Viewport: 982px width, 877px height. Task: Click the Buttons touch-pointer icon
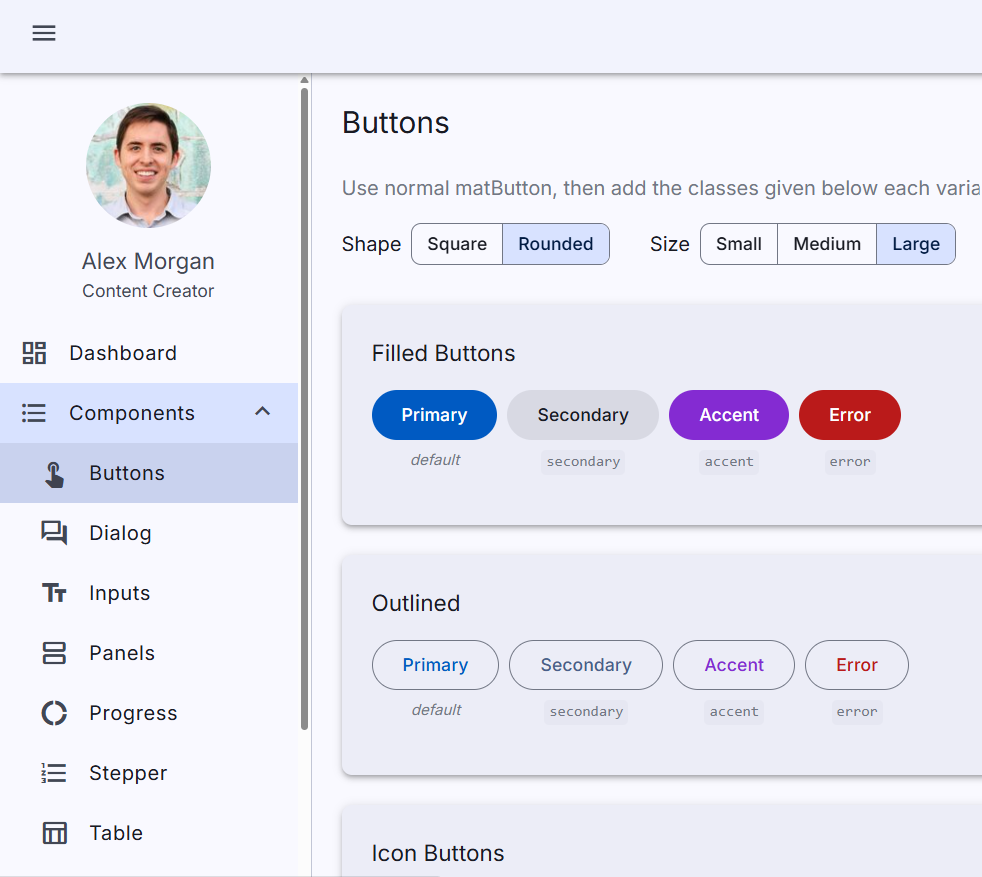coord(54,474)
